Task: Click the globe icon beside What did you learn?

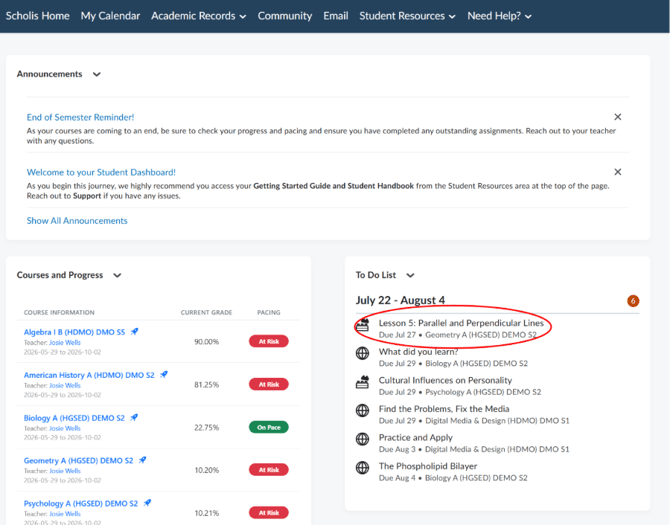Action: coord(362,353)
